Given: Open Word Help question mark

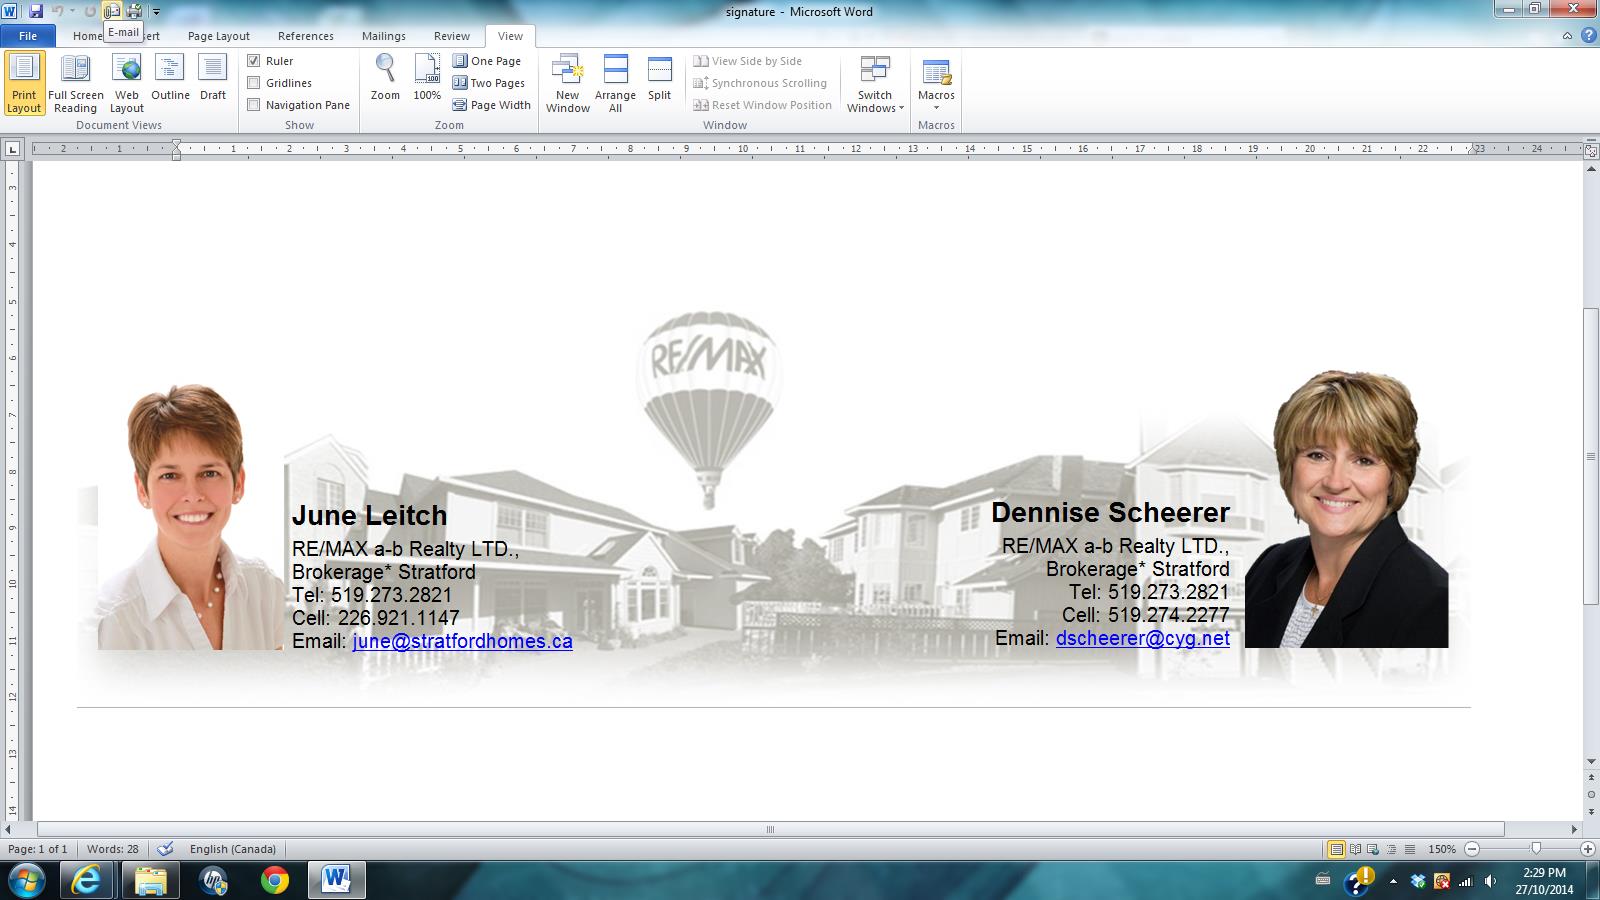Looking at the screenshot, I should pyautogui.click(x=1587, y=36).
